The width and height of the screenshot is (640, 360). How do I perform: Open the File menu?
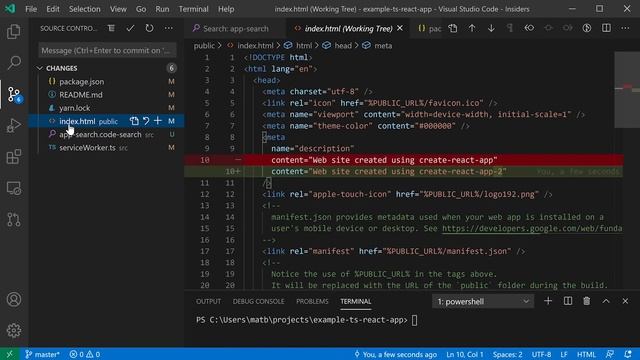coord(31,9)
